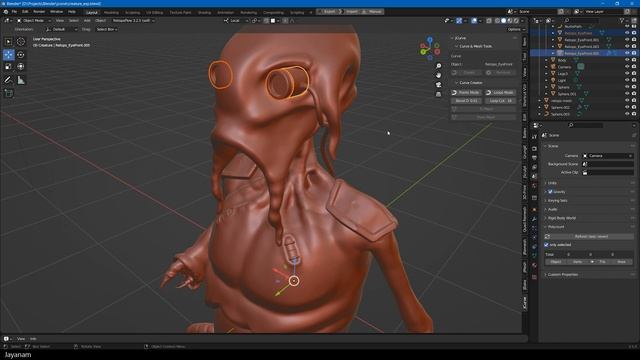
Task: Switch to solid viewport shading mode
Action: [x=504, y=20]
